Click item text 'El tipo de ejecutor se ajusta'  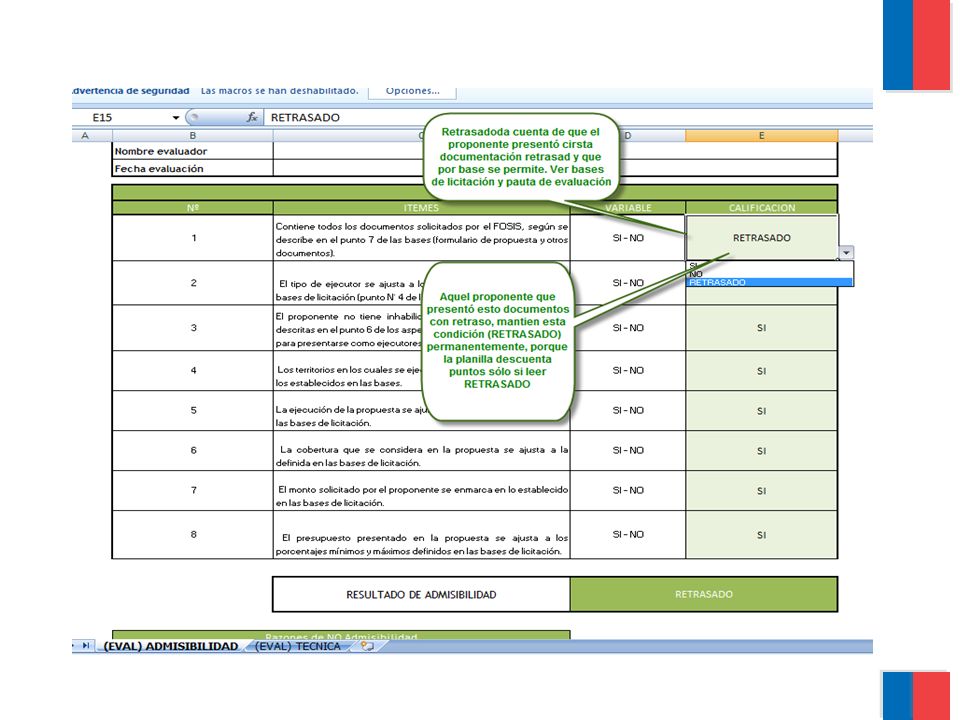point(350,290)
